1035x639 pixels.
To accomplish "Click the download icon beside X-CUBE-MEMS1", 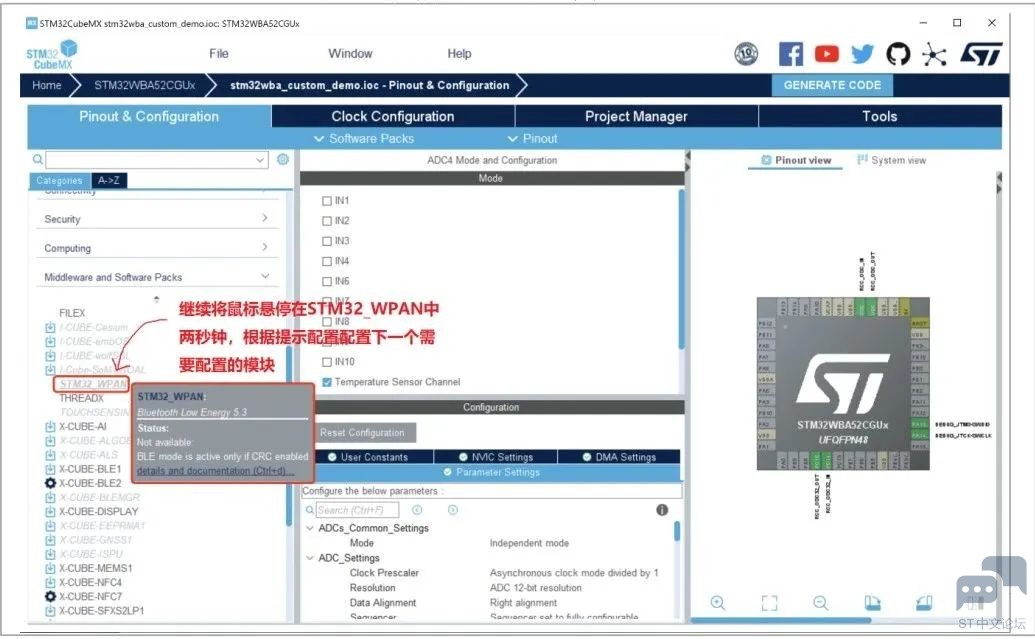I will click(50, 568).
